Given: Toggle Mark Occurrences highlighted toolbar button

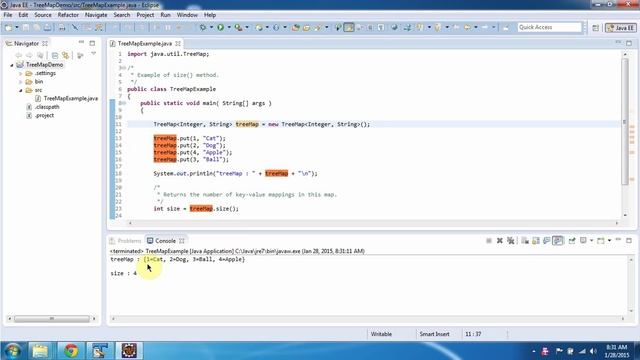Looking at the screenshot, I should point(349,27).
